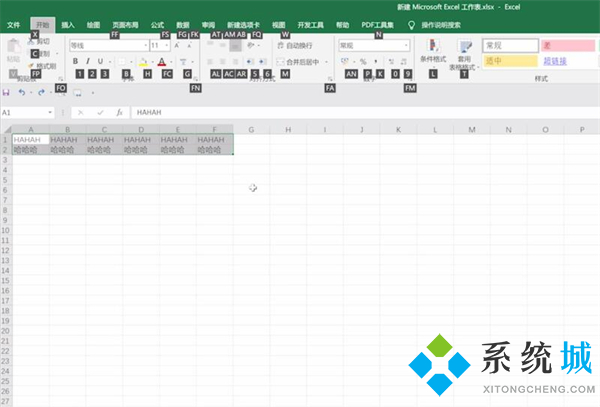The image size is (600, 407).
Task: Click the formula bar Enter checkmark icon
Action: 100,112
